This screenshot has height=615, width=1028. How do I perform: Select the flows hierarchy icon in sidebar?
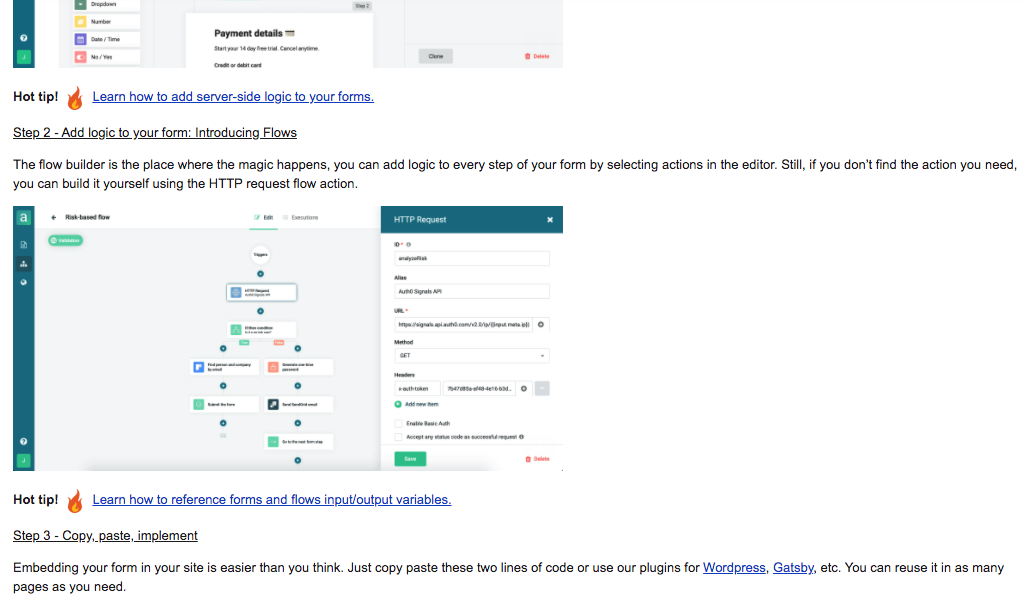24,264
